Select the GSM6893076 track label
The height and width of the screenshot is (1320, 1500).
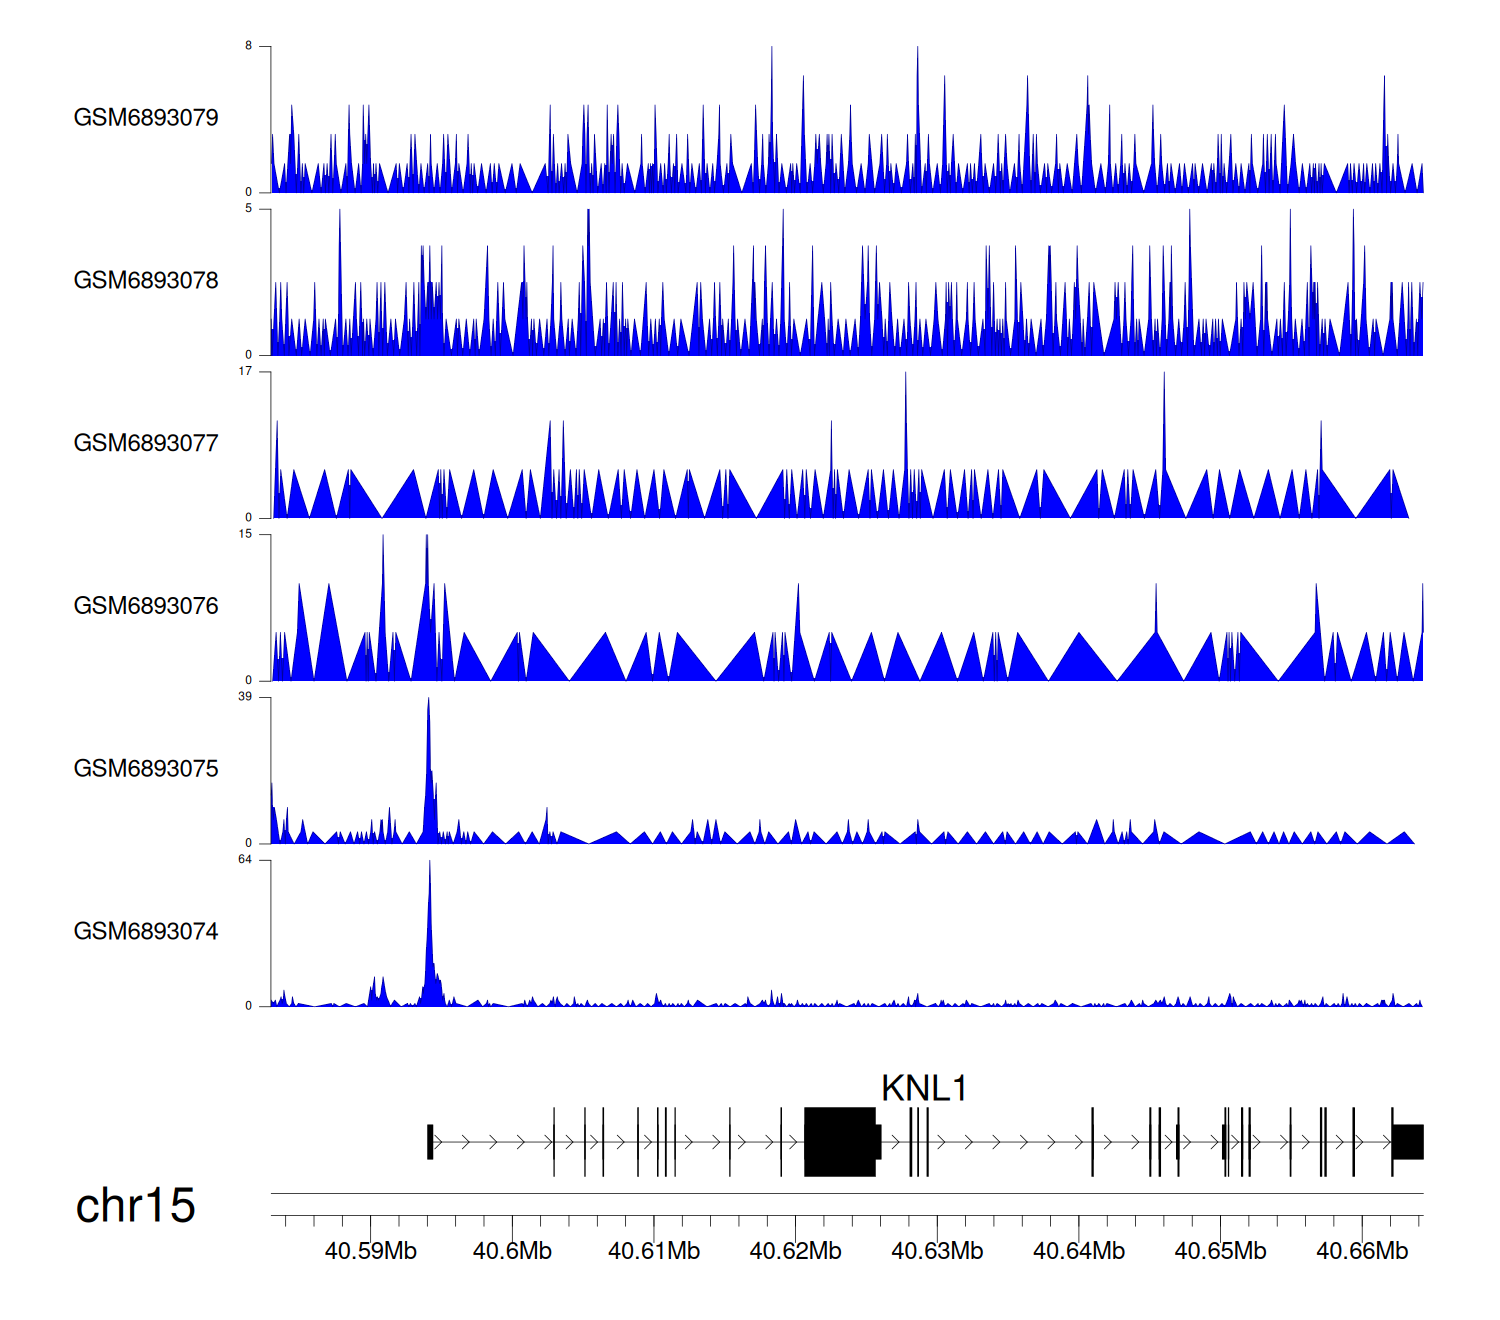(x=146, y=606)
